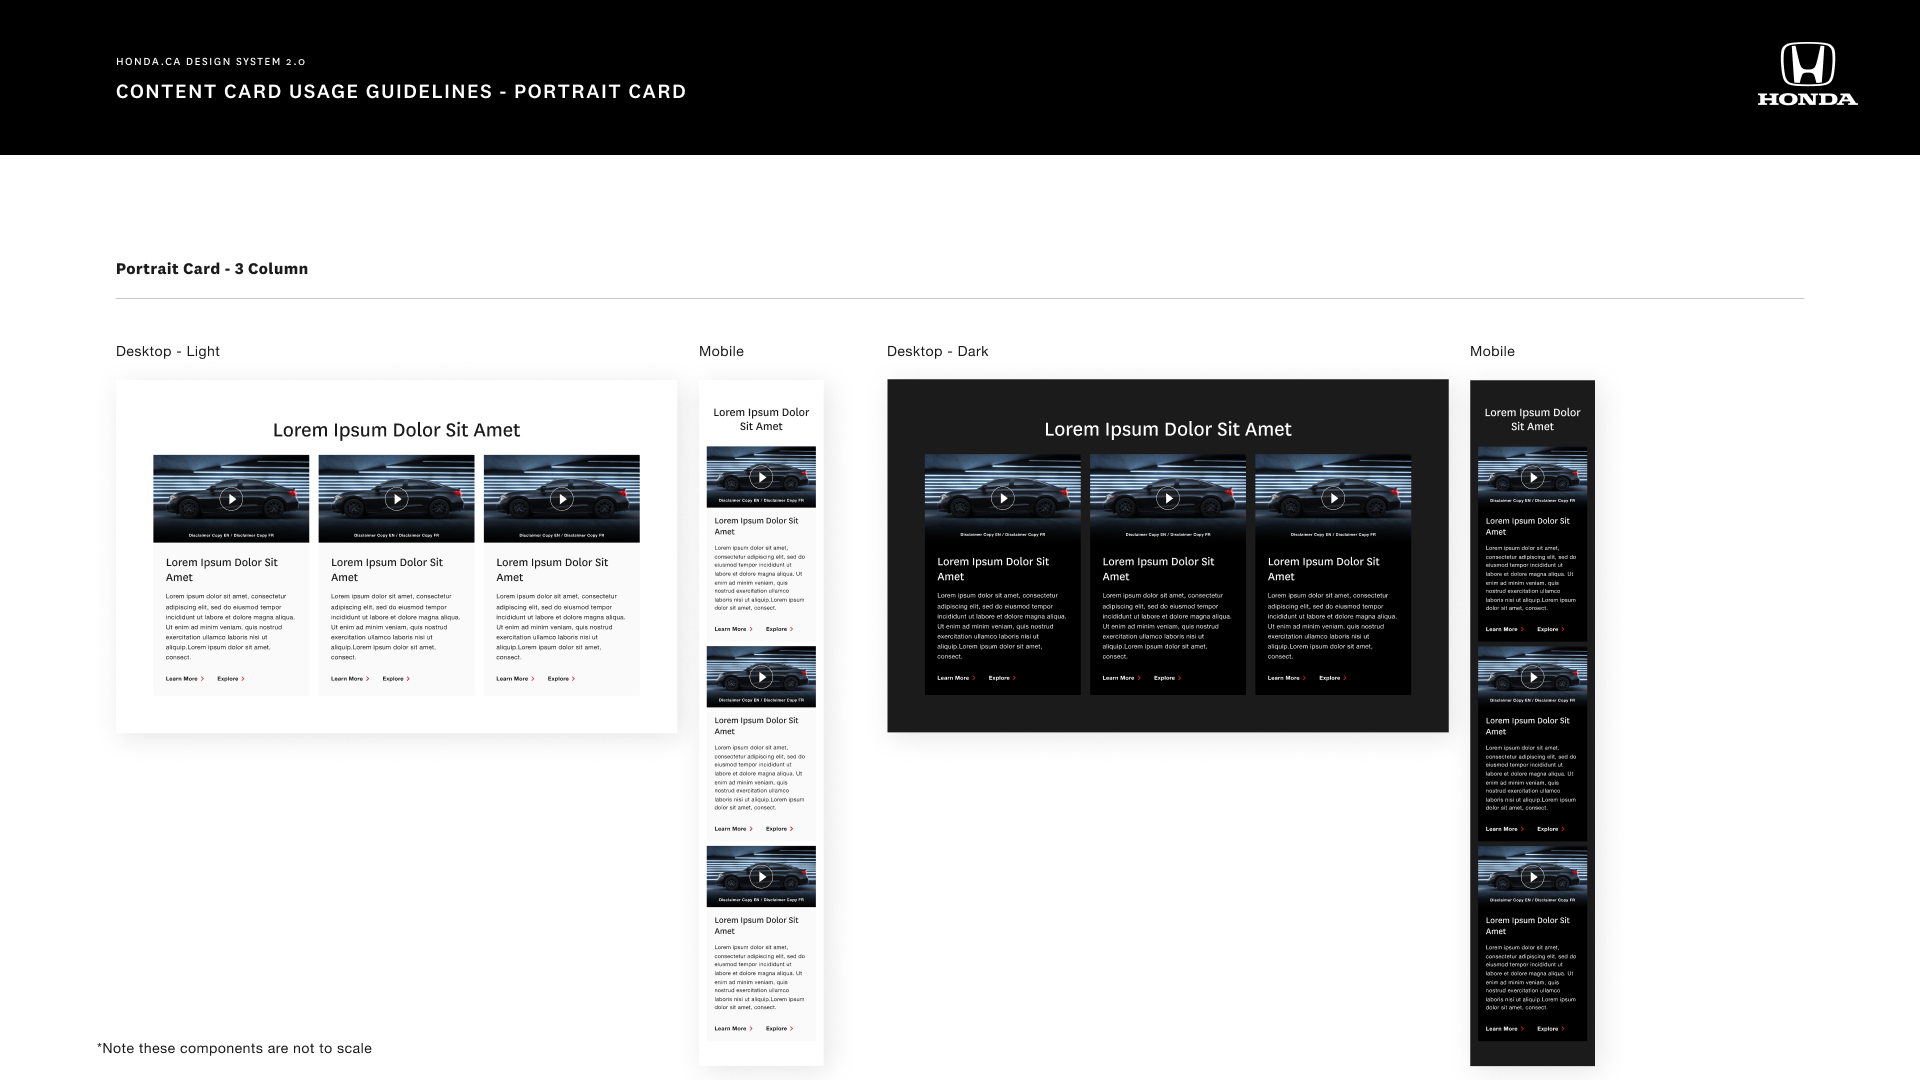1920x1080 pixels.
Task: Click the right Desktop Dark card body paragraph
Action: click(x=1332, y=626)
